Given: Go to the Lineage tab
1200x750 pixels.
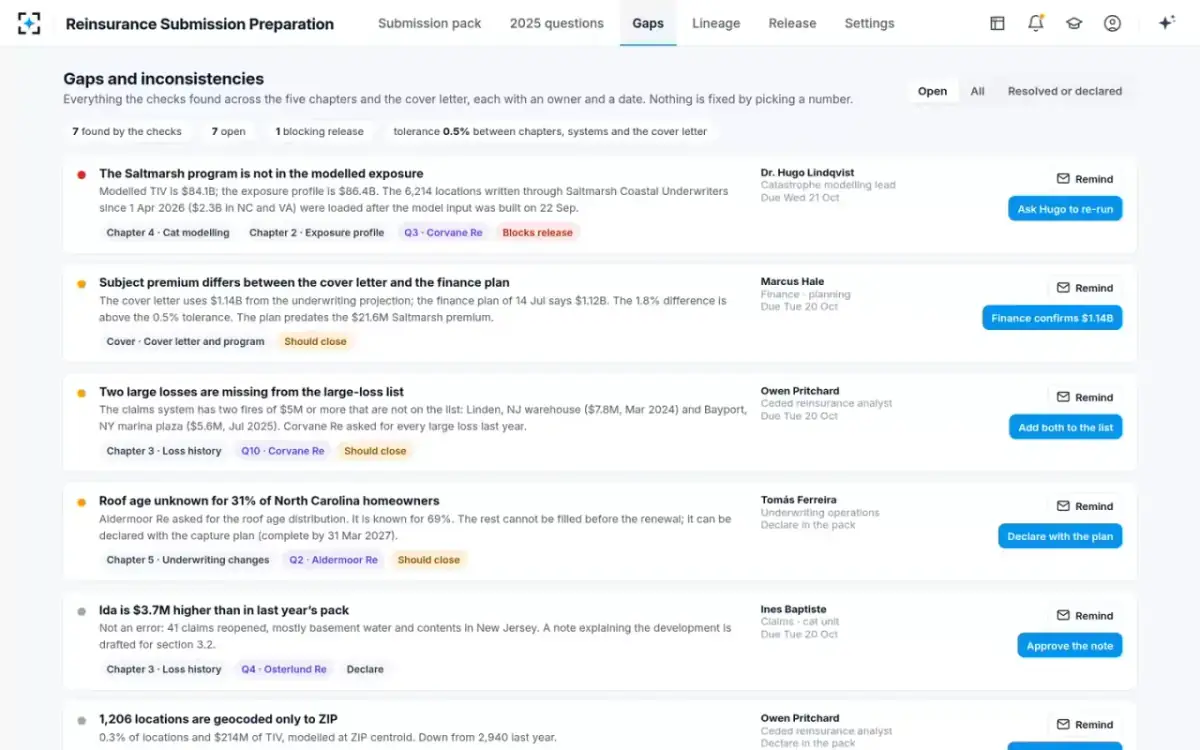Looking at the screenshot, I should (716, 23).
